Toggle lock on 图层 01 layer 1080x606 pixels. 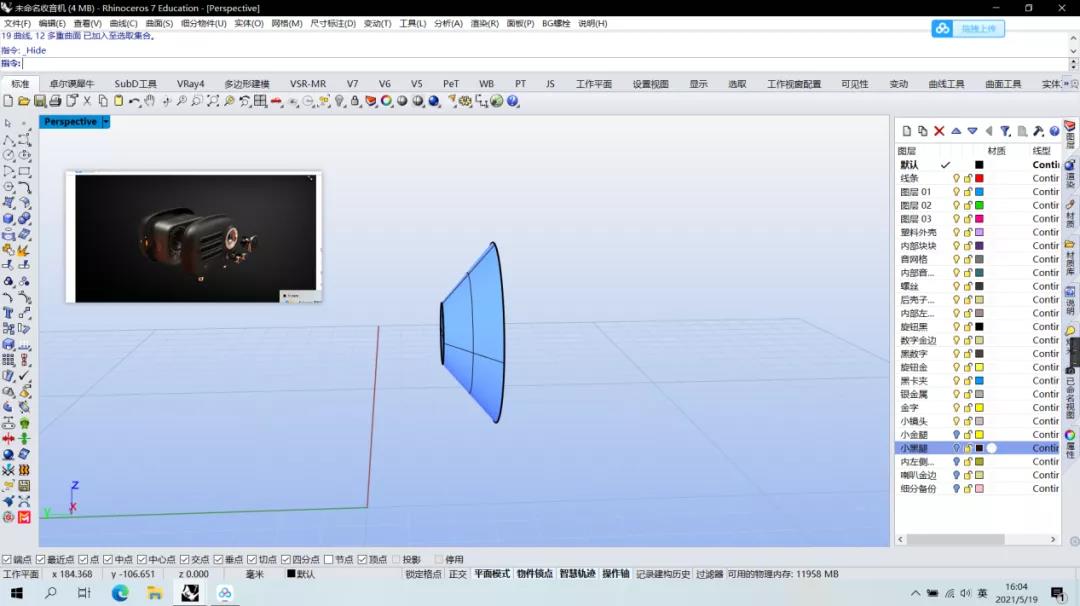968,192
